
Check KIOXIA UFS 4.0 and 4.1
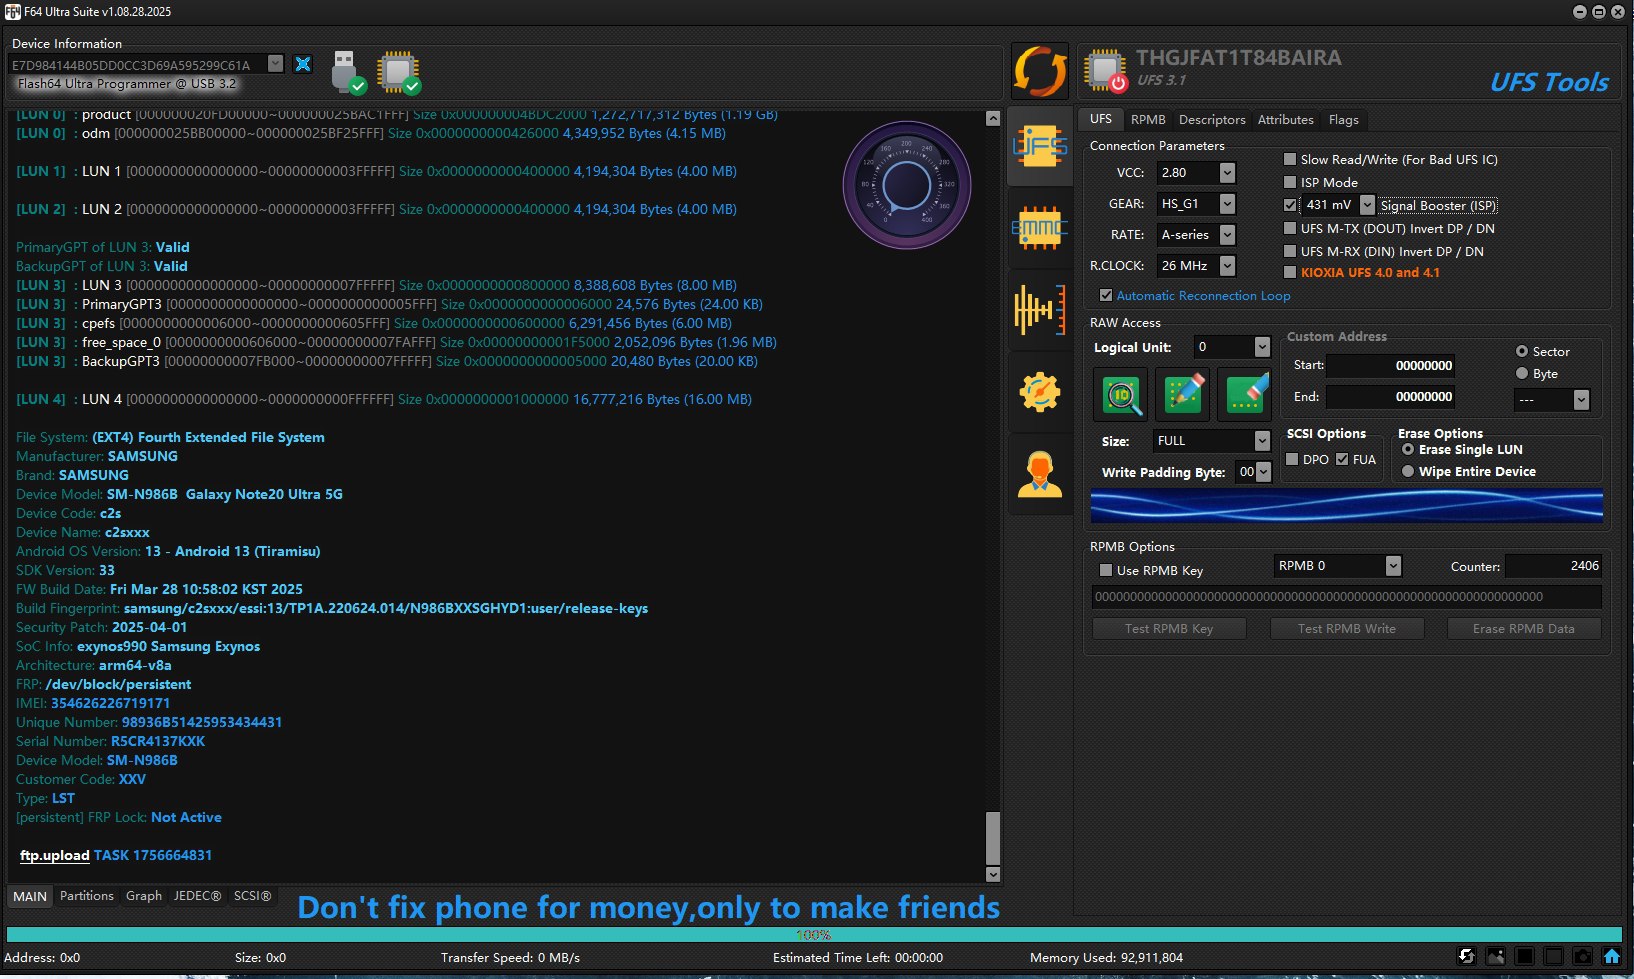[x=1290, y=272]
